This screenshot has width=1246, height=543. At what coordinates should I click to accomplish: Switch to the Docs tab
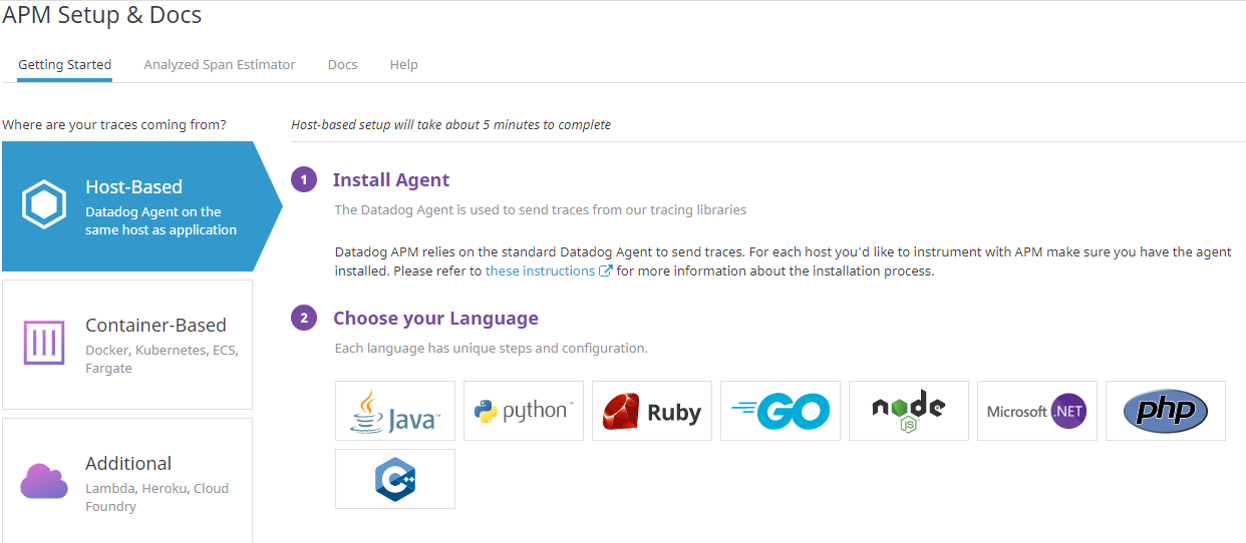click(342, 65)
